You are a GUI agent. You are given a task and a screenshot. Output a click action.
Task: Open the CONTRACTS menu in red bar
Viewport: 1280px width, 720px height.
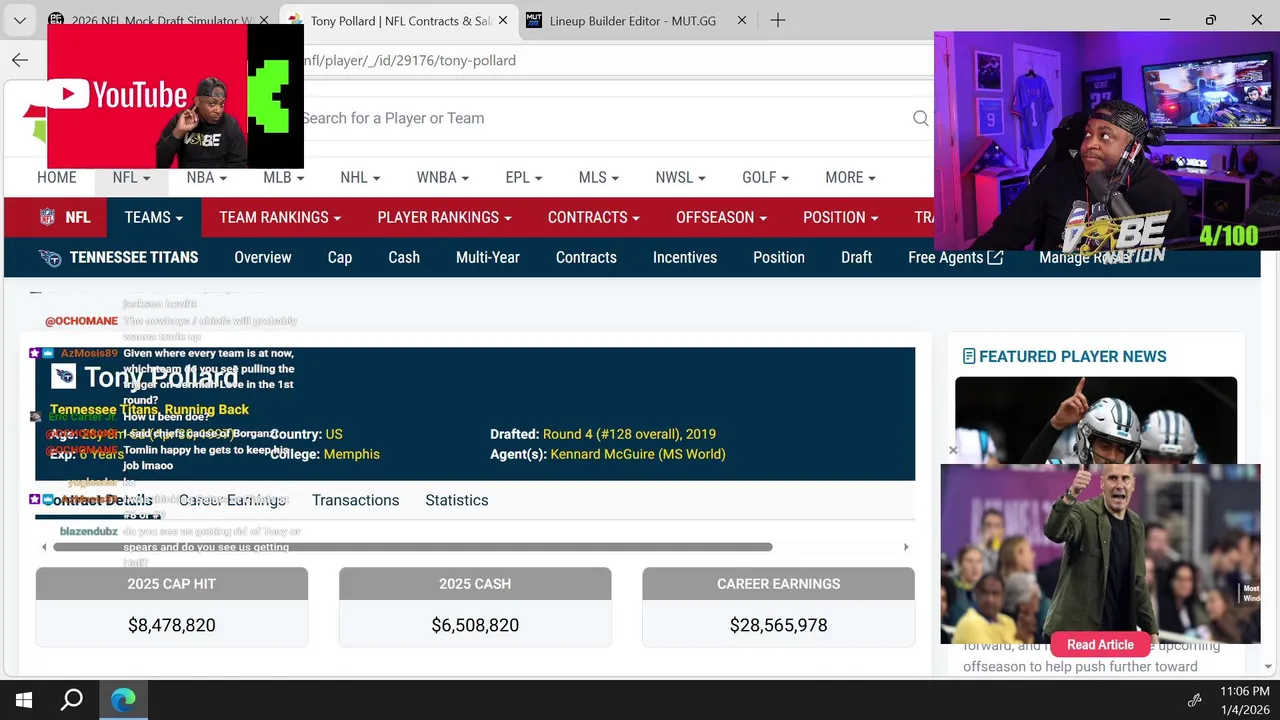[x=593, y=217]
